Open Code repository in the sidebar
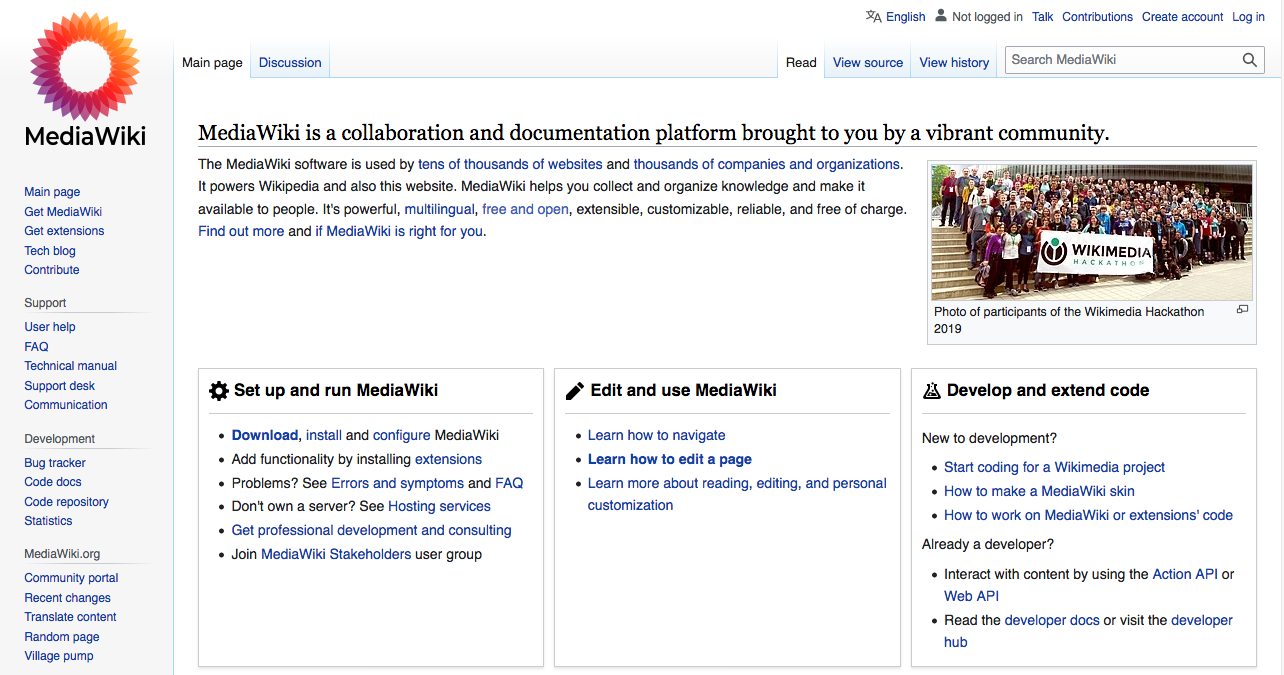The image size is (1284, 675). coord(67,502)
